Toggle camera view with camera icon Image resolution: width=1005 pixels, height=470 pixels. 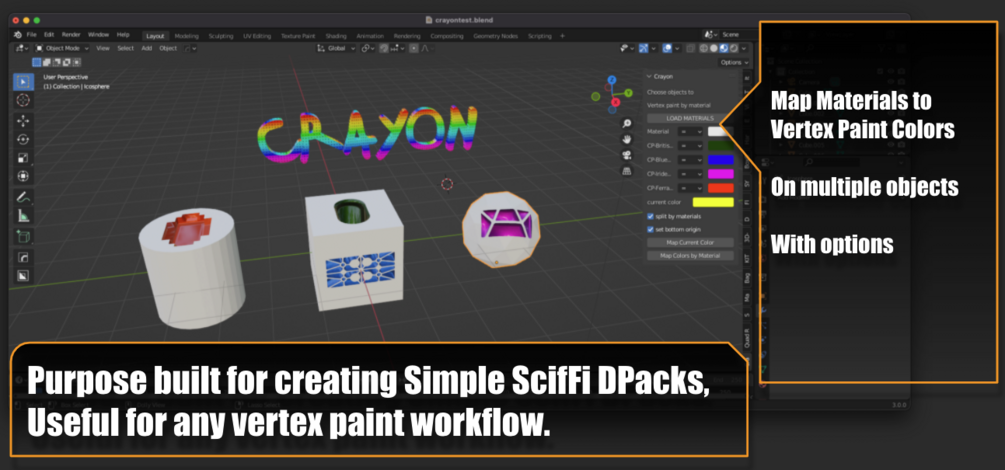627,155
